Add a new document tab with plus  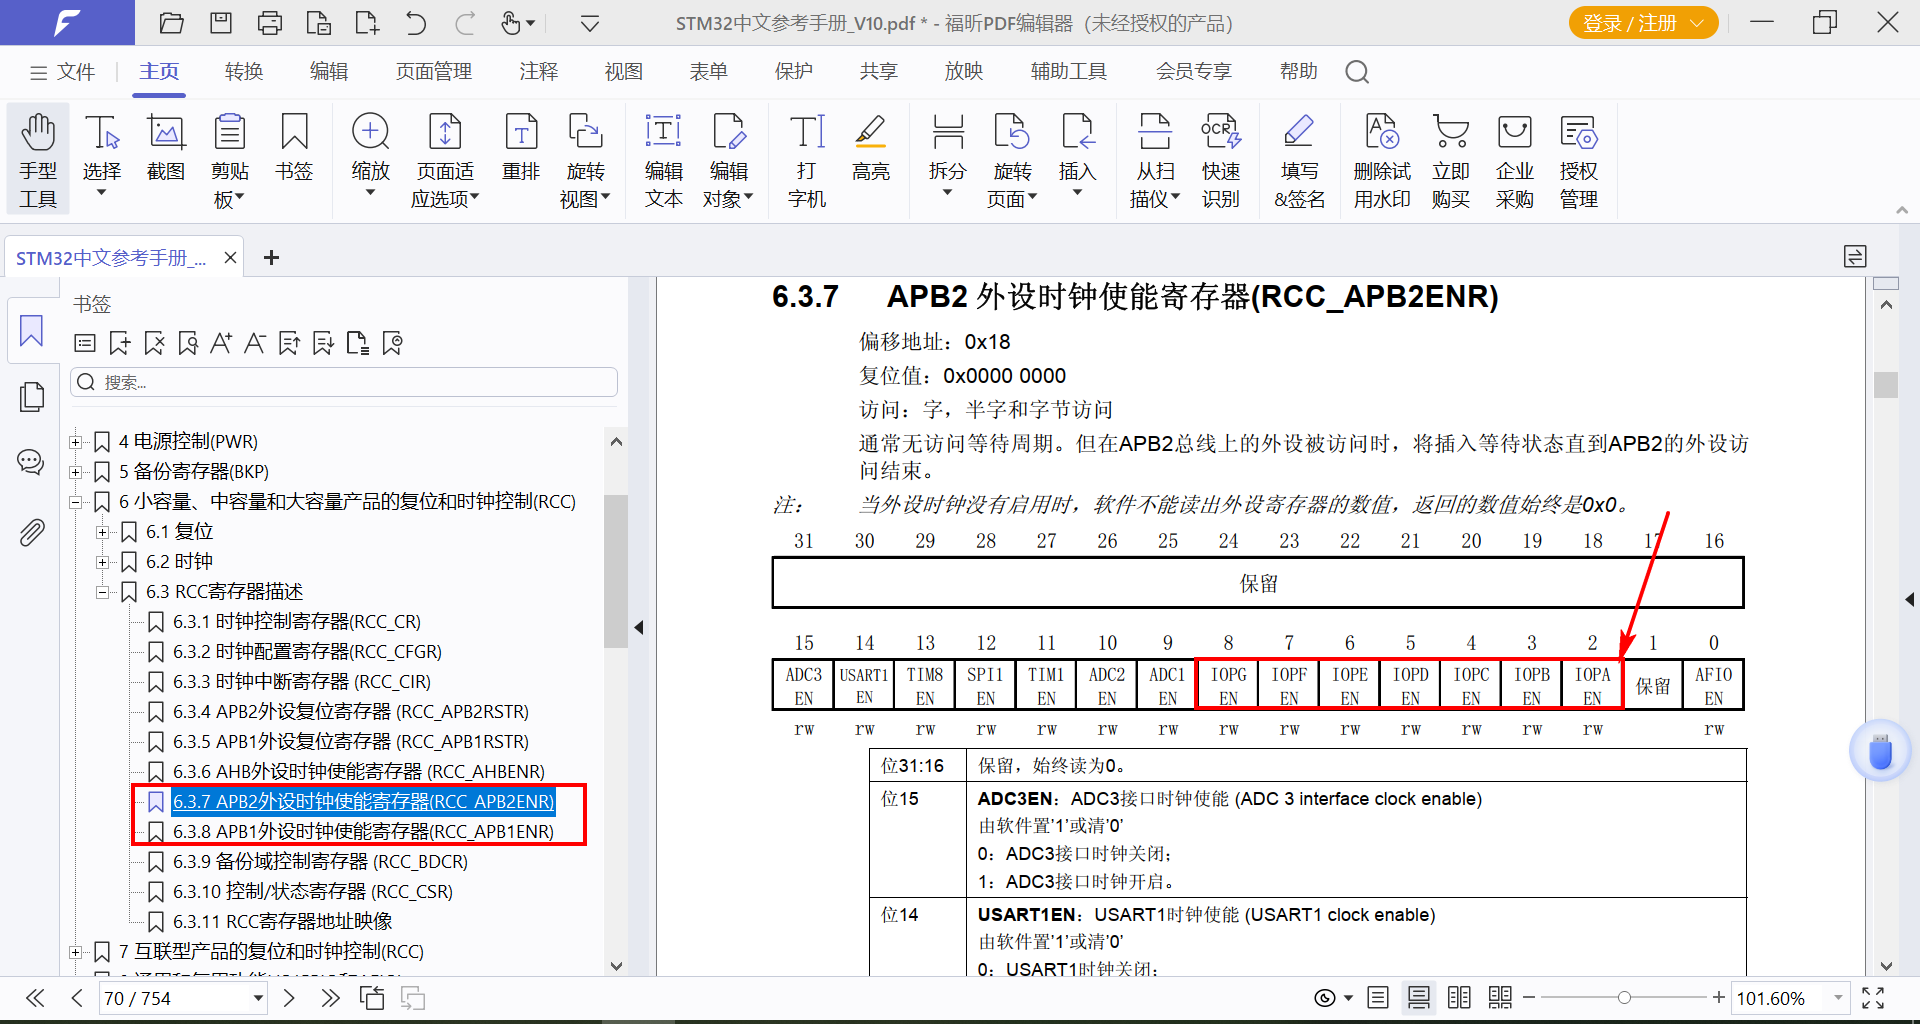[x=271, y=258]
